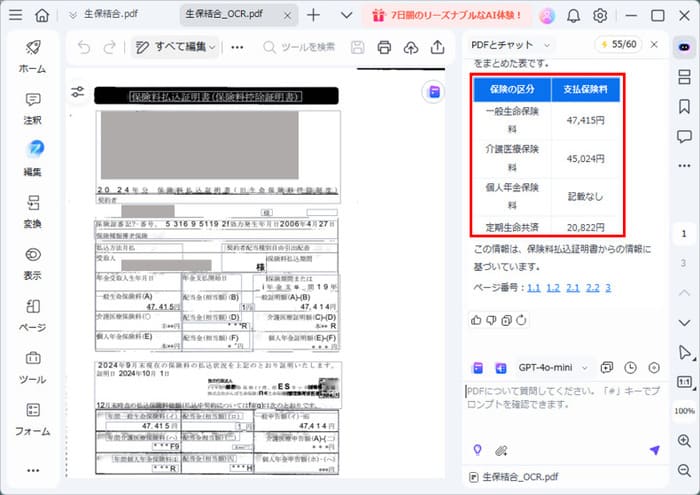Open settings gear
Image resolution: width=700 pixels, height=495 pixels.
click(x=600, y=16)
